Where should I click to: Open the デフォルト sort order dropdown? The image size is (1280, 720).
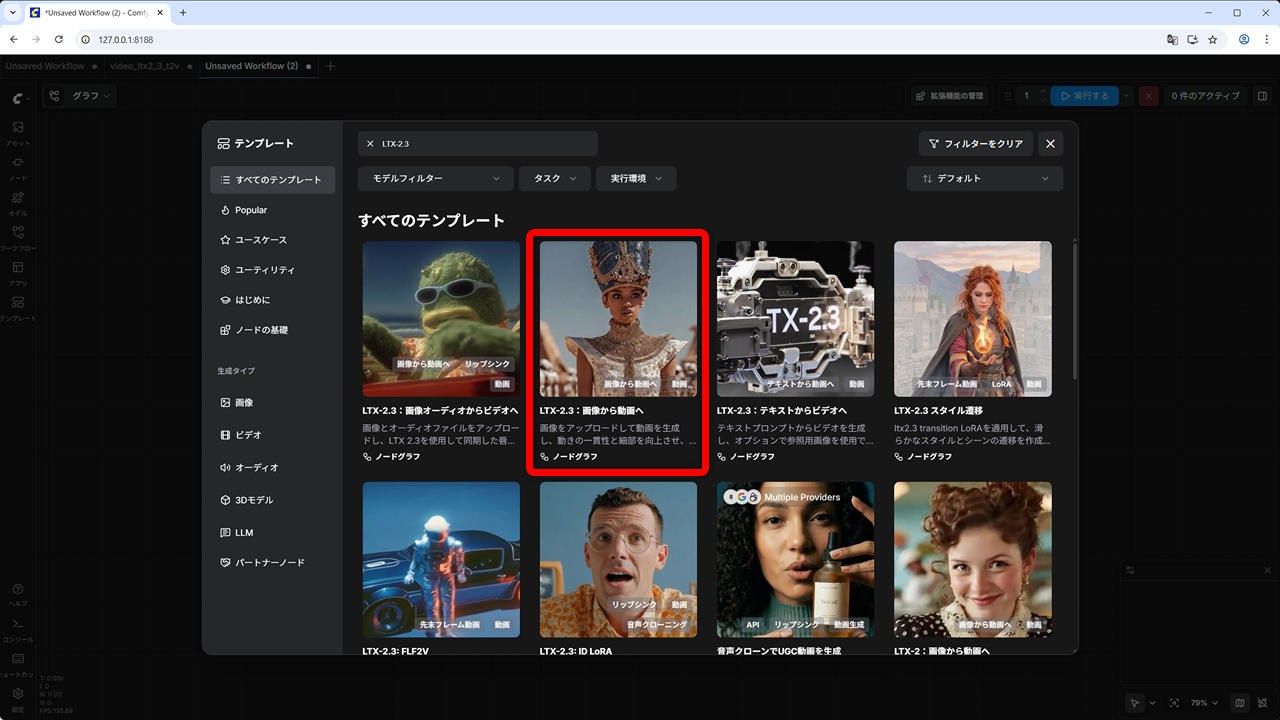point(984,178)
